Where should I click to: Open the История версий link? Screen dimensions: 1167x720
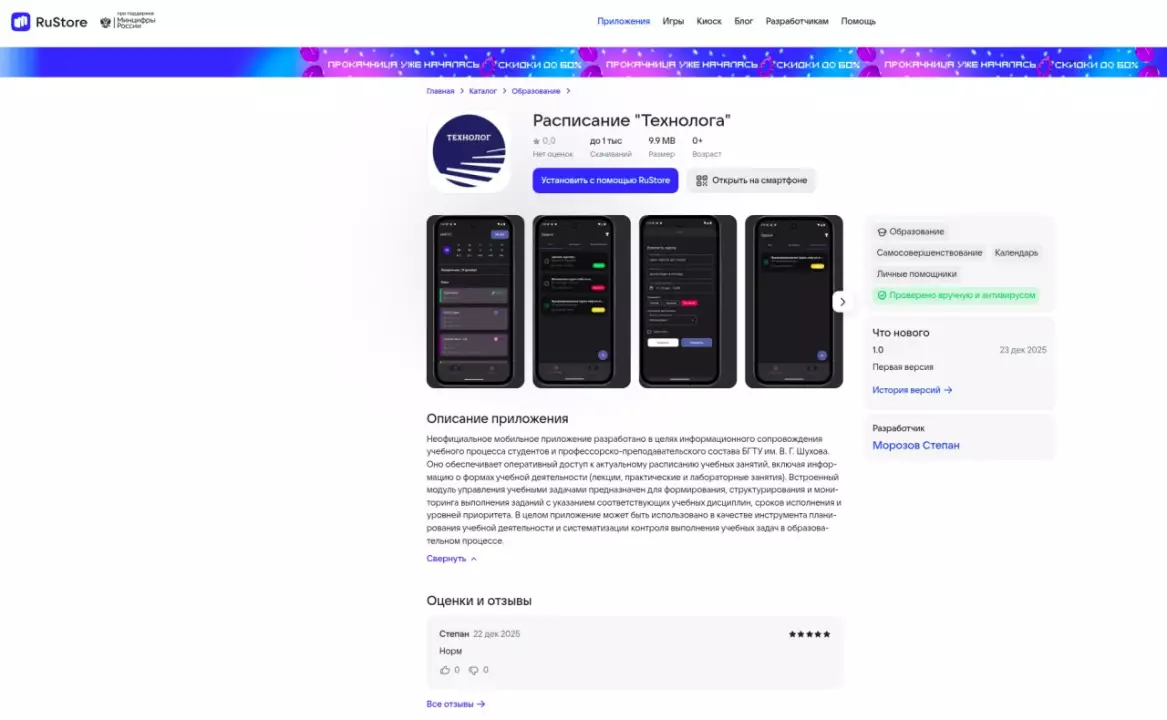click(x=912, y=390)
